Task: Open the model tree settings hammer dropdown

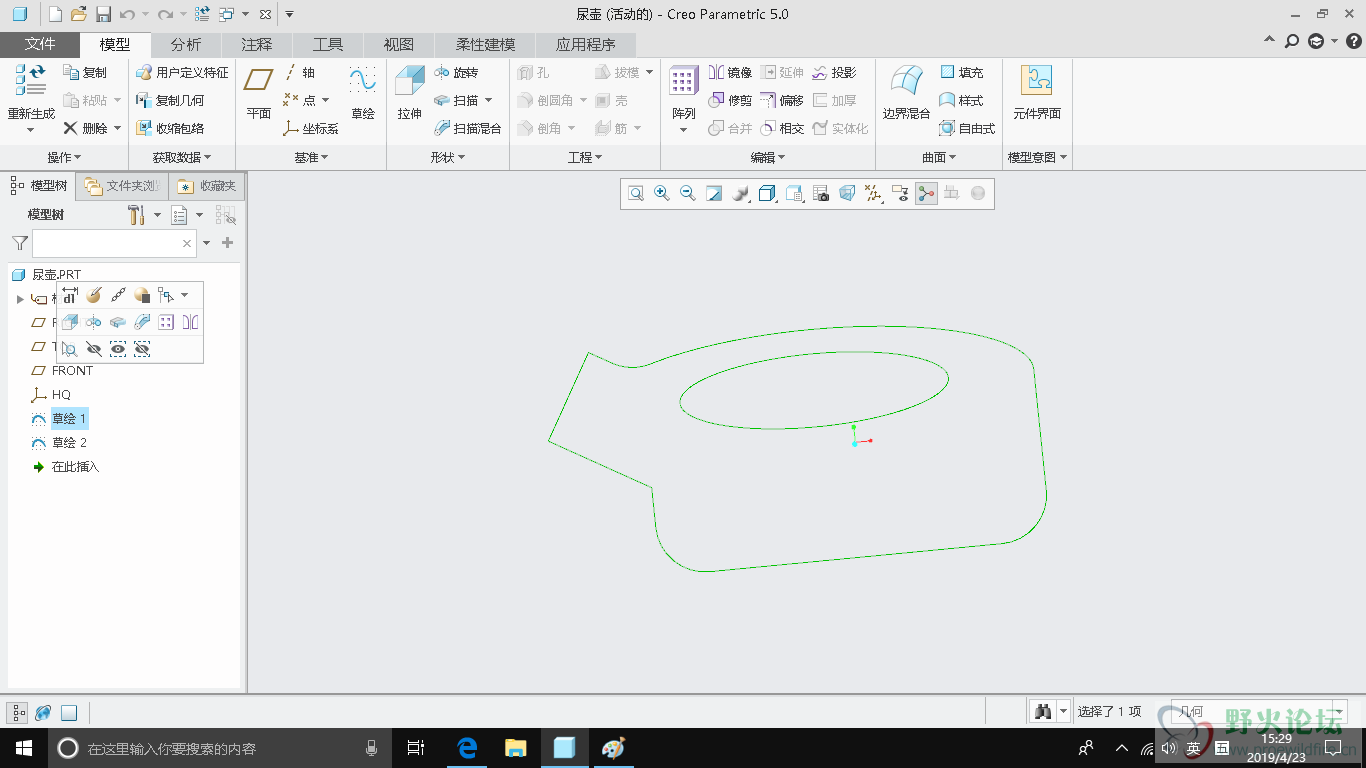Action: point(145,215)
